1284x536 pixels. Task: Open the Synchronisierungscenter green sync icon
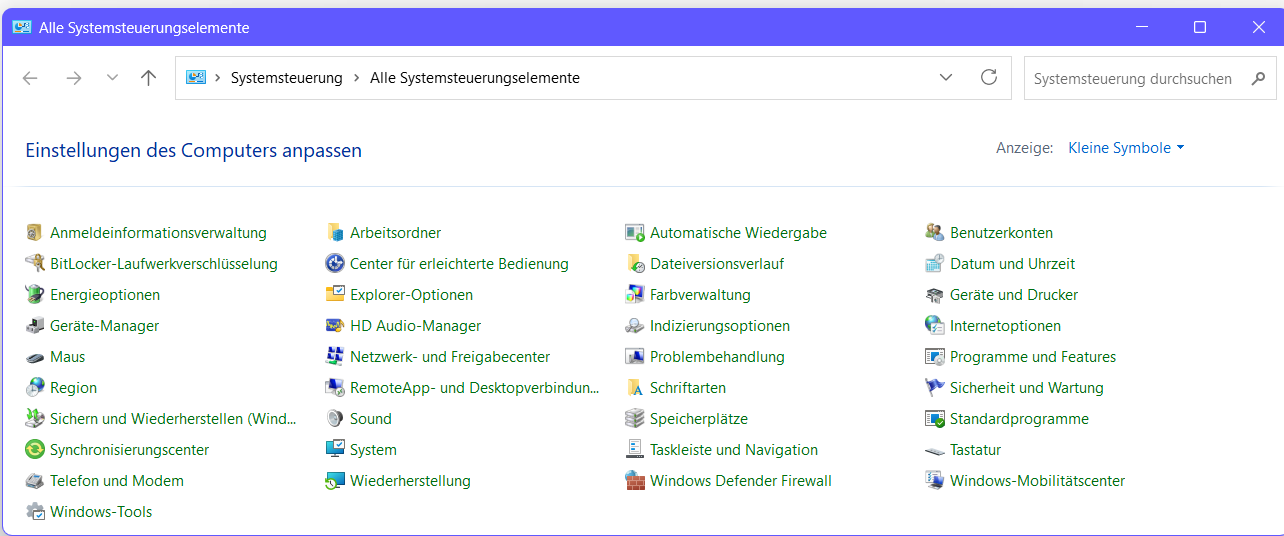pos(35,450)
